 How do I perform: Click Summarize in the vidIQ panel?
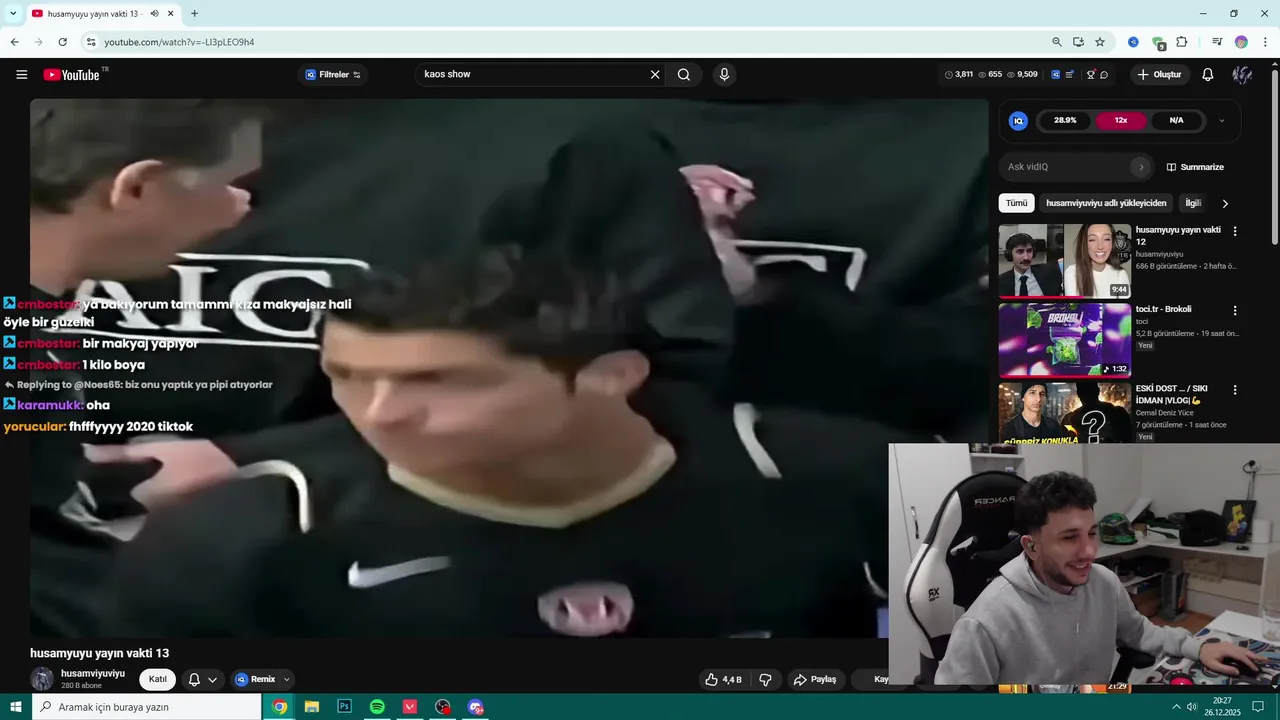[1195, 167]
